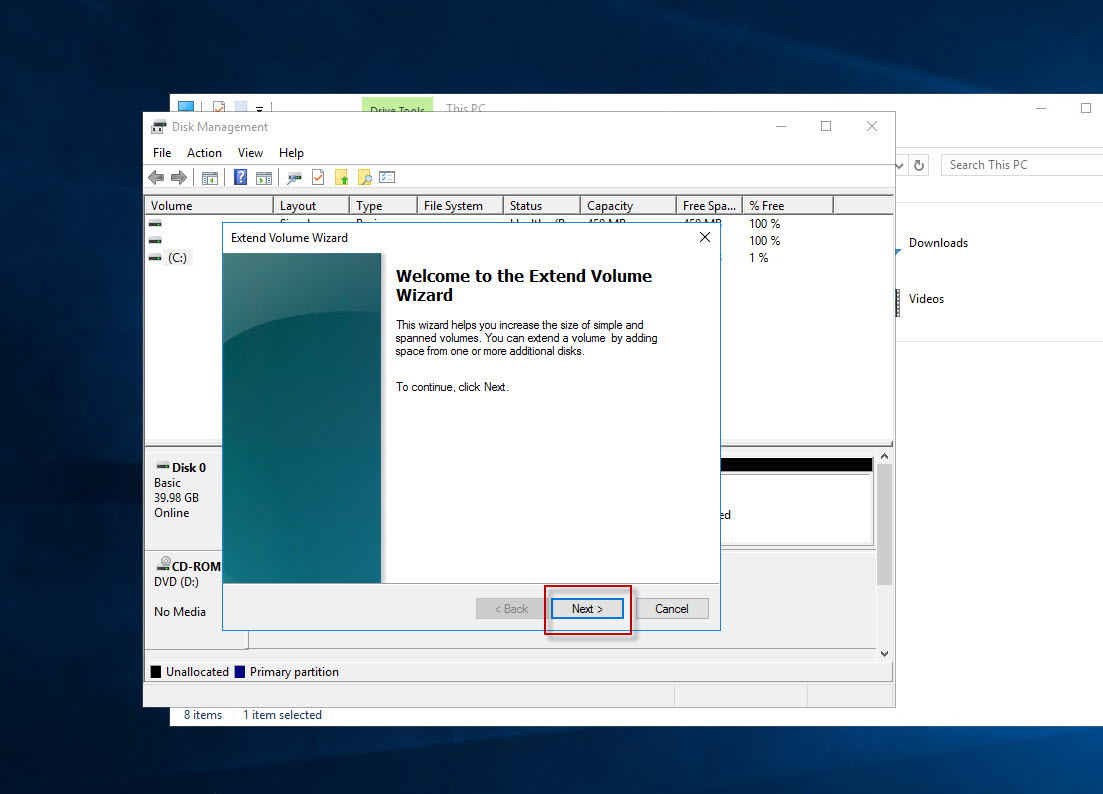Toggle the Show/Hide Action Pane icon
1103x794 pixels.
263,178
